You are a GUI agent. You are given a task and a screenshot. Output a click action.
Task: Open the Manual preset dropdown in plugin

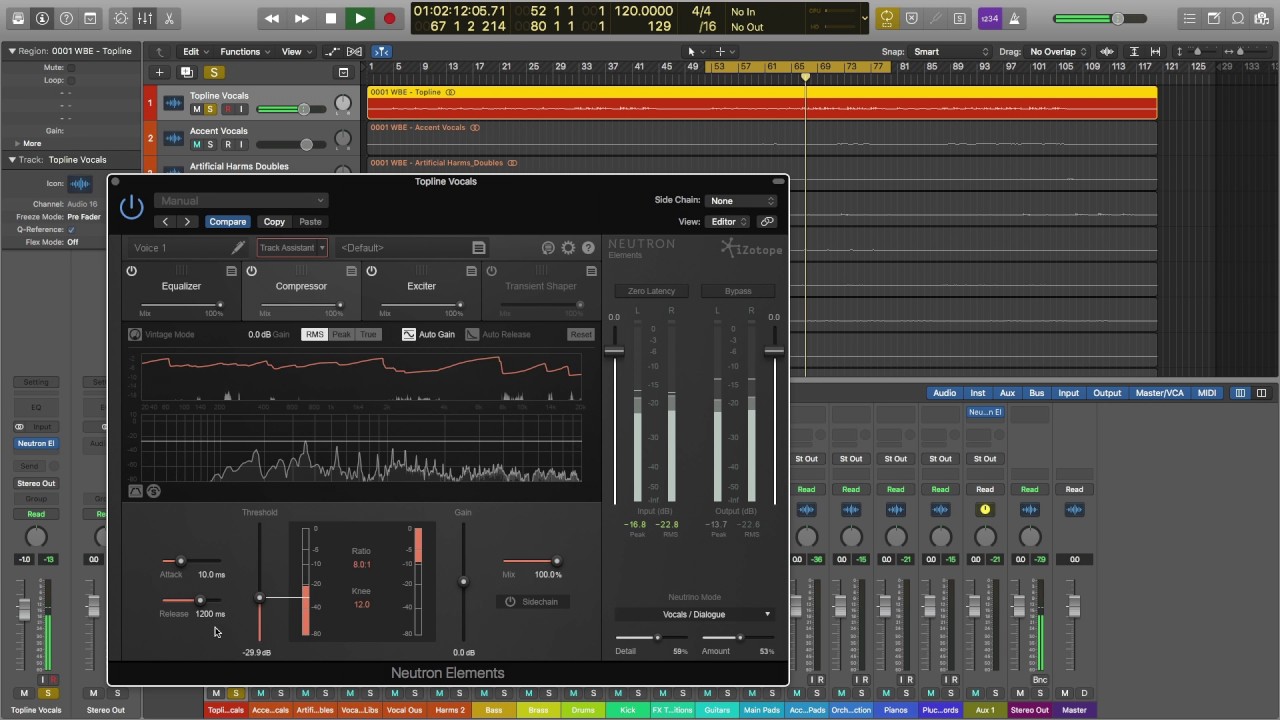pyautogui.click(x=240, y=201)
